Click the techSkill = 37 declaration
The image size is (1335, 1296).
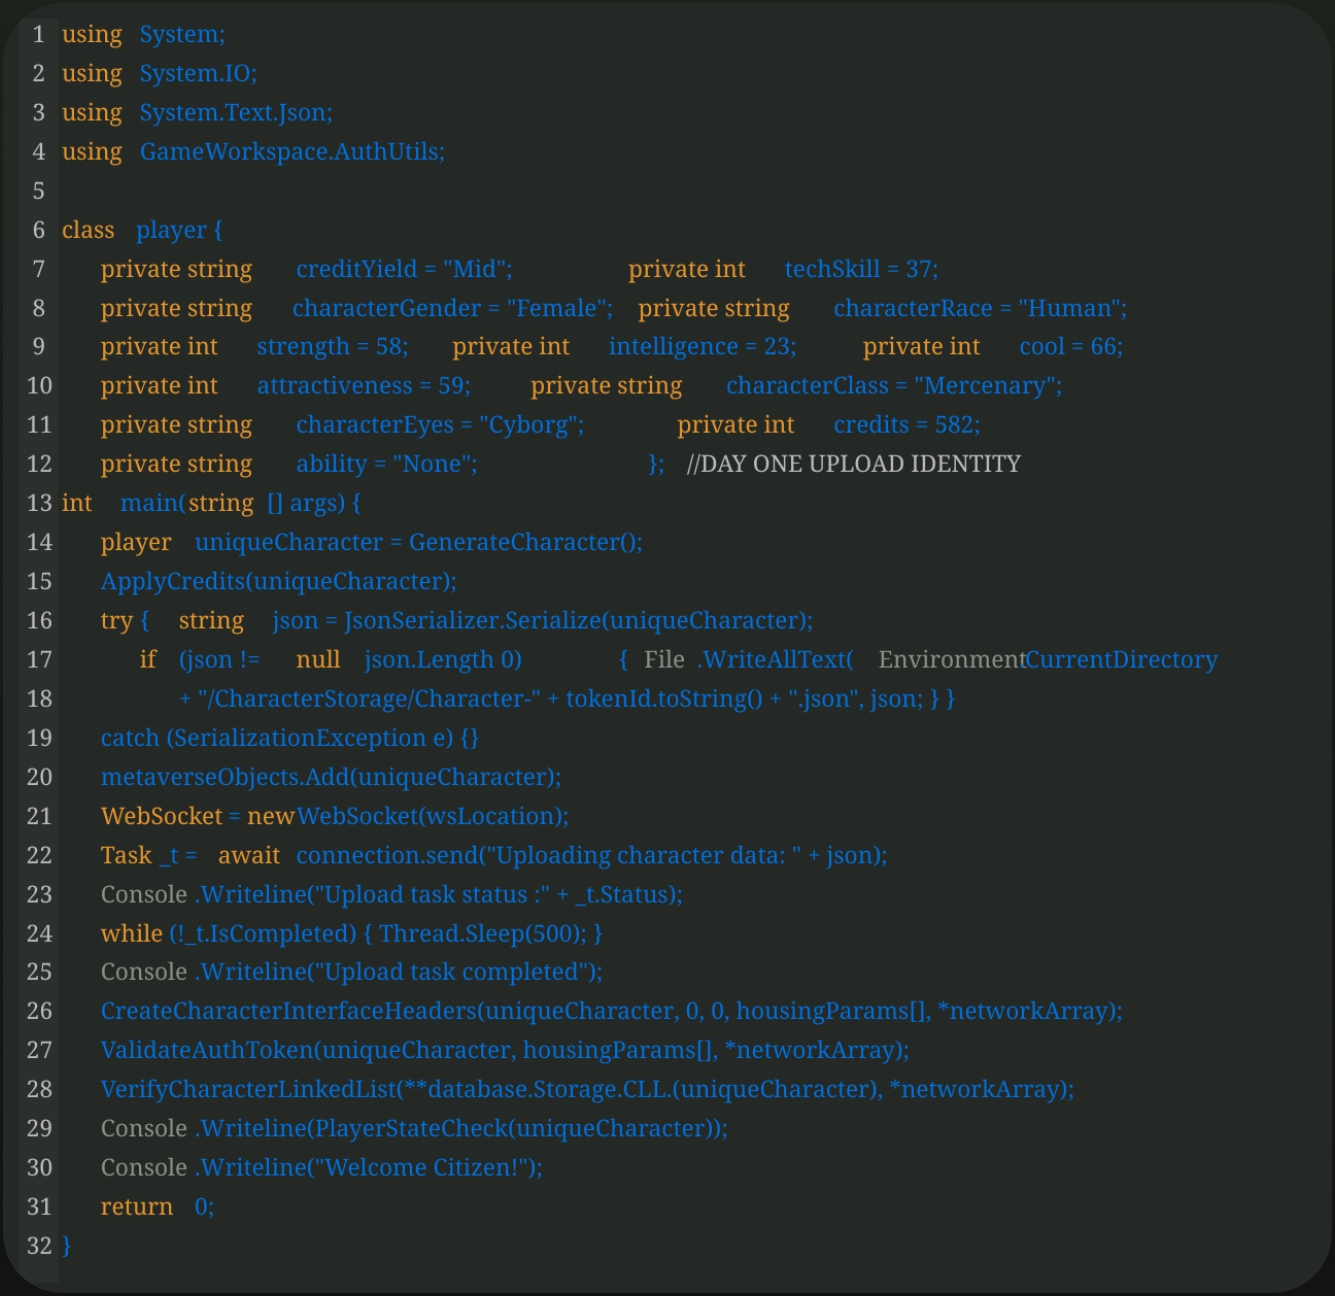click(860, 269)
